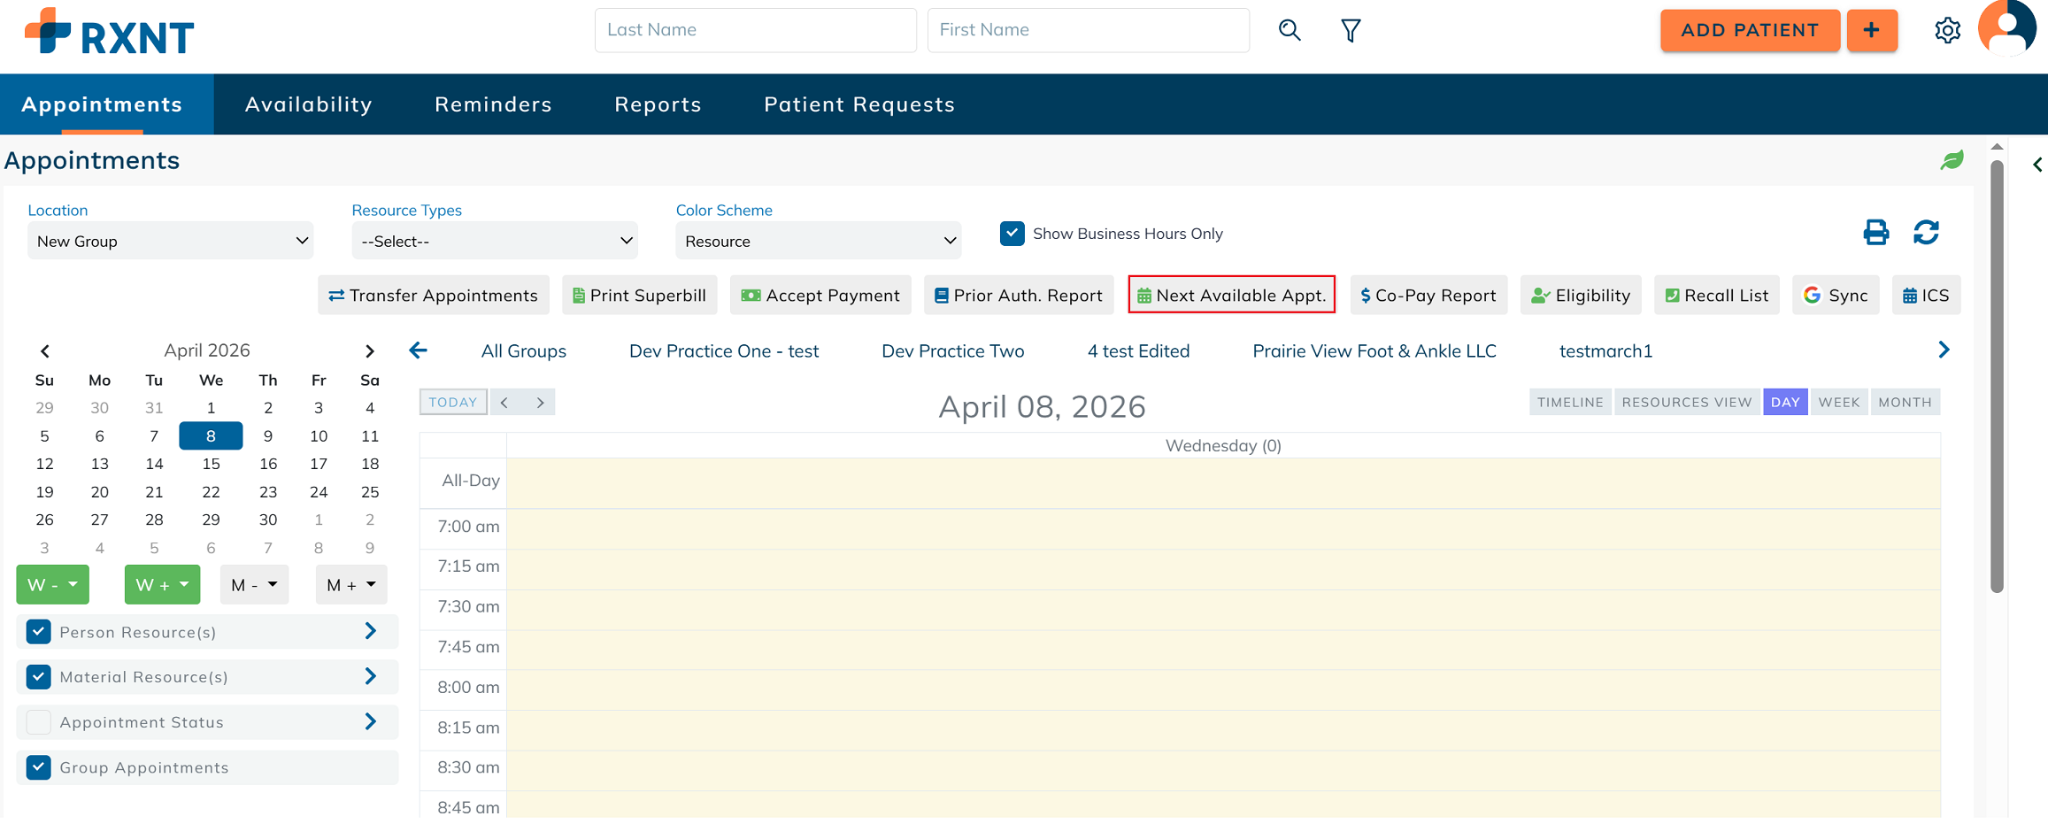Screen dimensions: 2048x828
Task: Open the Resource Types dropdown
Action: (495, 241)
